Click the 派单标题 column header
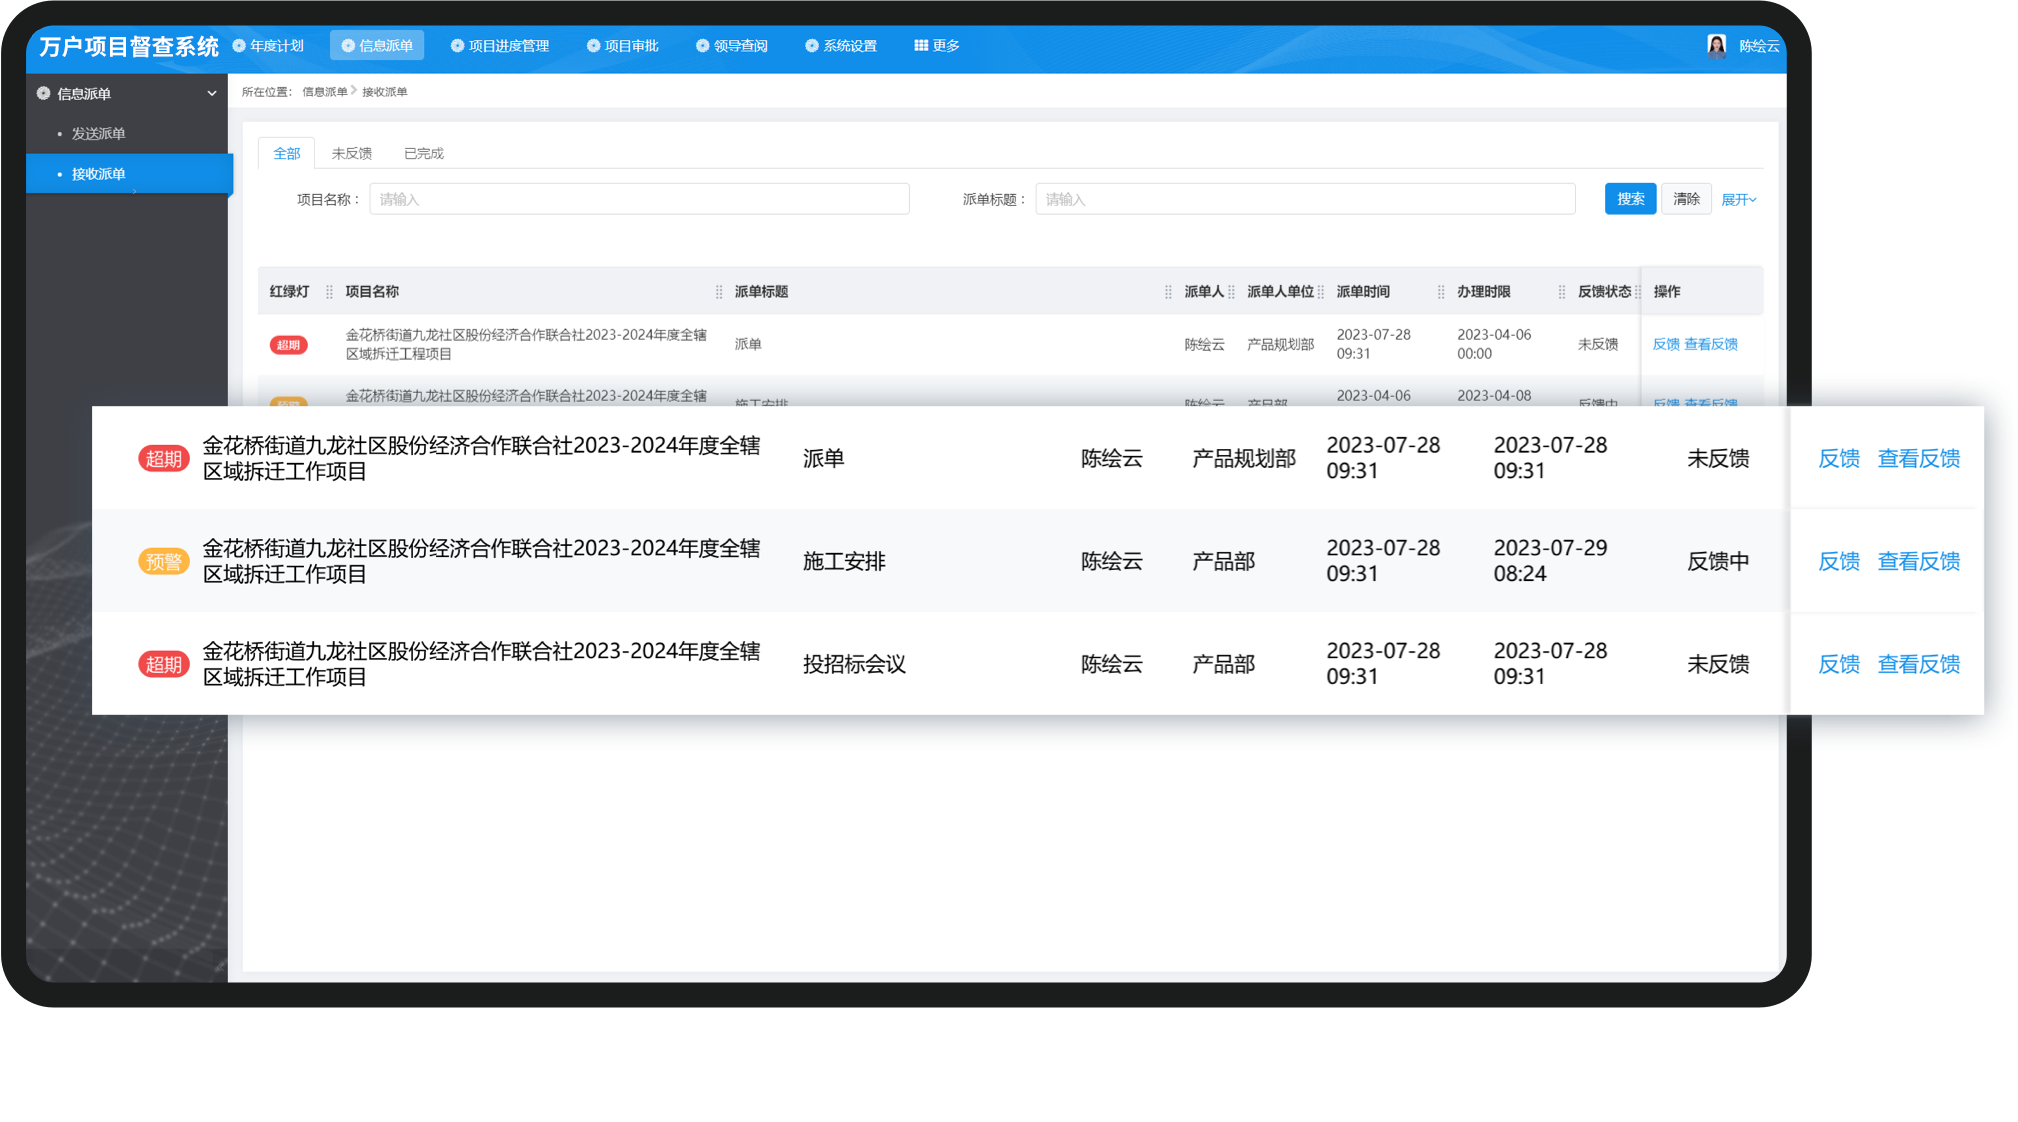This screenshot has height=1122, width=2018. click(762, 292)
